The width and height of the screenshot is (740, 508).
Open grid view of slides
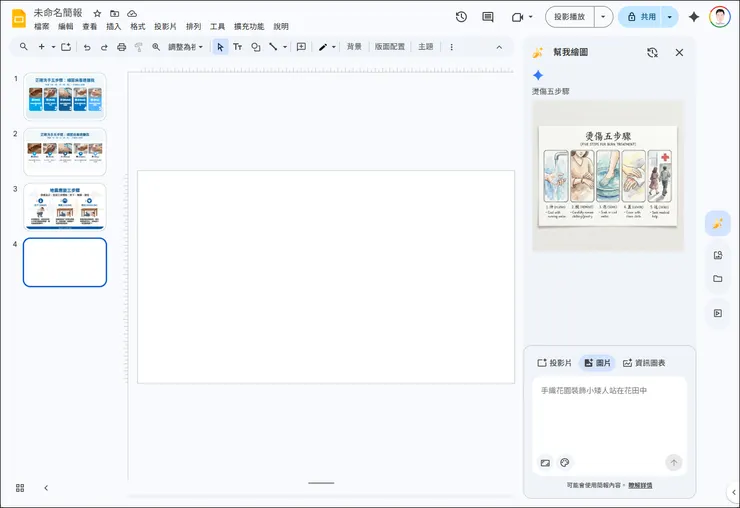20,488
